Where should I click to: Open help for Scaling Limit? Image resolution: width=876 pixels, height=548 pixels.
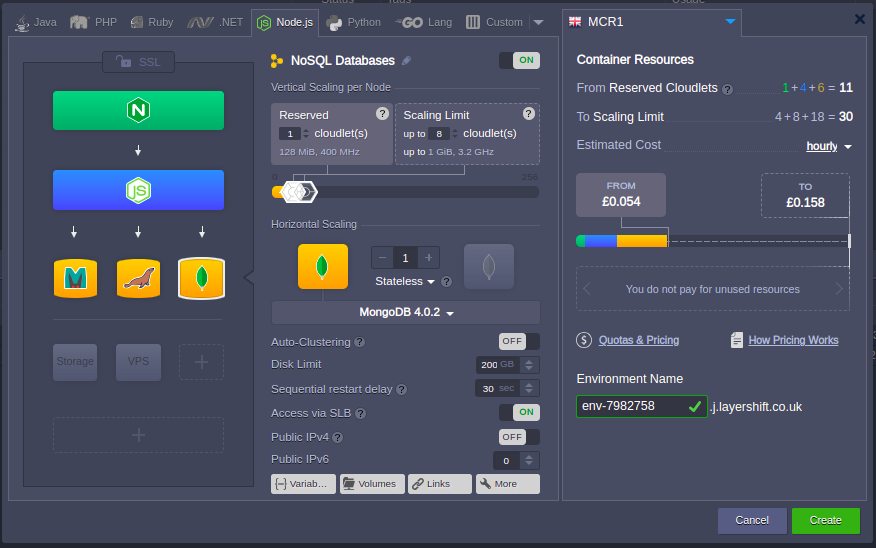tap(529, 114)
